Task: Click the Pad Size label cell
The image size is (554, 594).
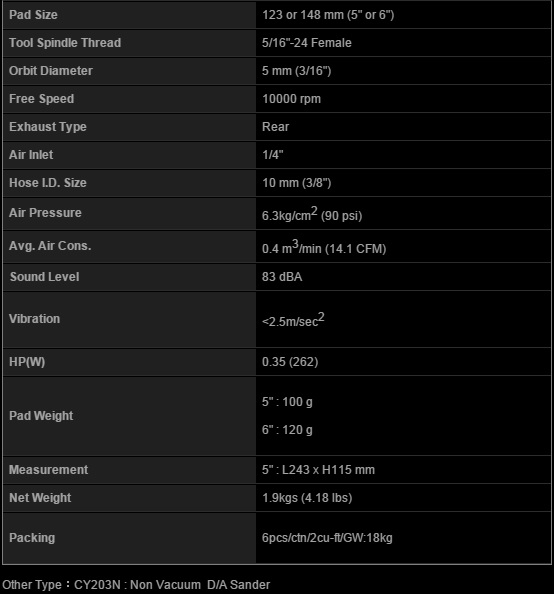Action: click(x=129, y=15)
